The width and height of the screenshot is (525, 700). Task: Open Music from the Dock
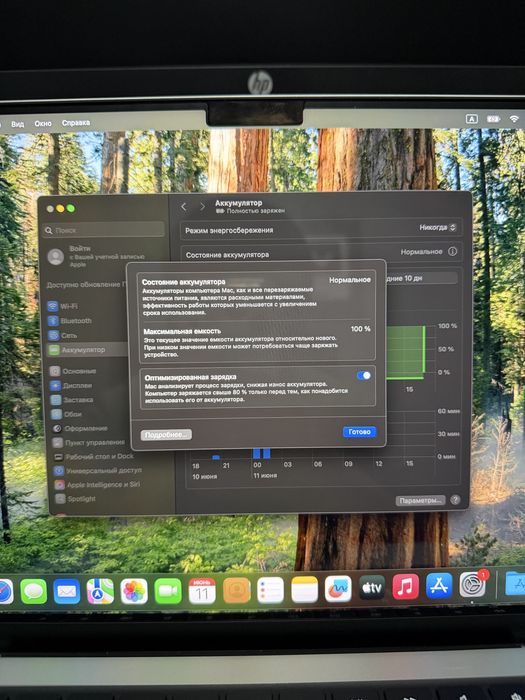click(x=405, y=587)
